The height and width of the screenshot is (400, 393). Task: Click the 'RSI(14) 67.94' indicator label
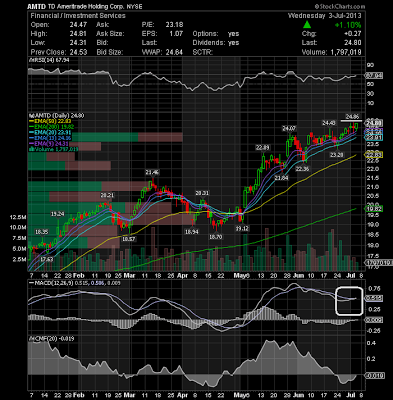coord(49,60)
